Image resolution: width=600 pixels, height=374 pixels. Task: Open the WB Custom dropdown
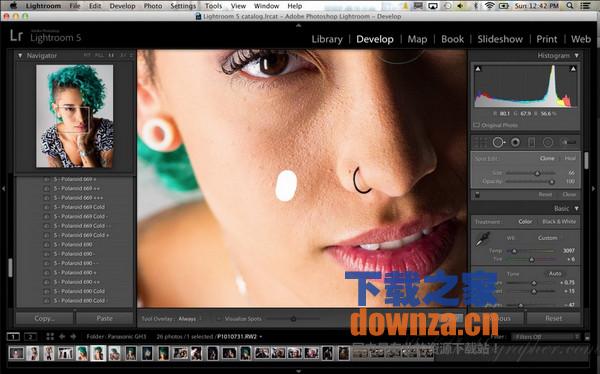click(x=548, y=238)
